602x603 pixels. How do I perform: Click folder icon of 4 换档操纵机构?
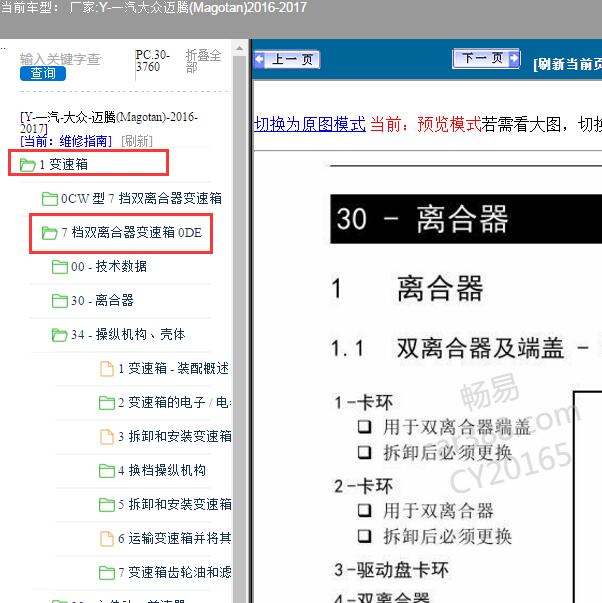[107, 470]
